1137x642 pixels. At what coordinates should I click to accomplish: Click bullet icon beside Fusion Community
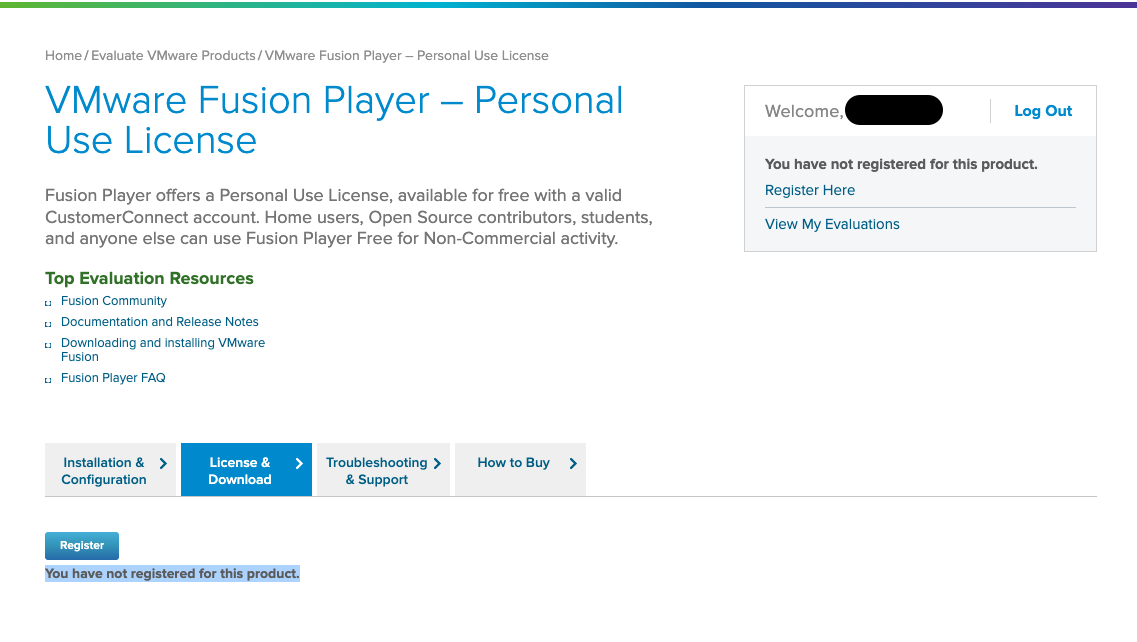[x=48, y=303]
